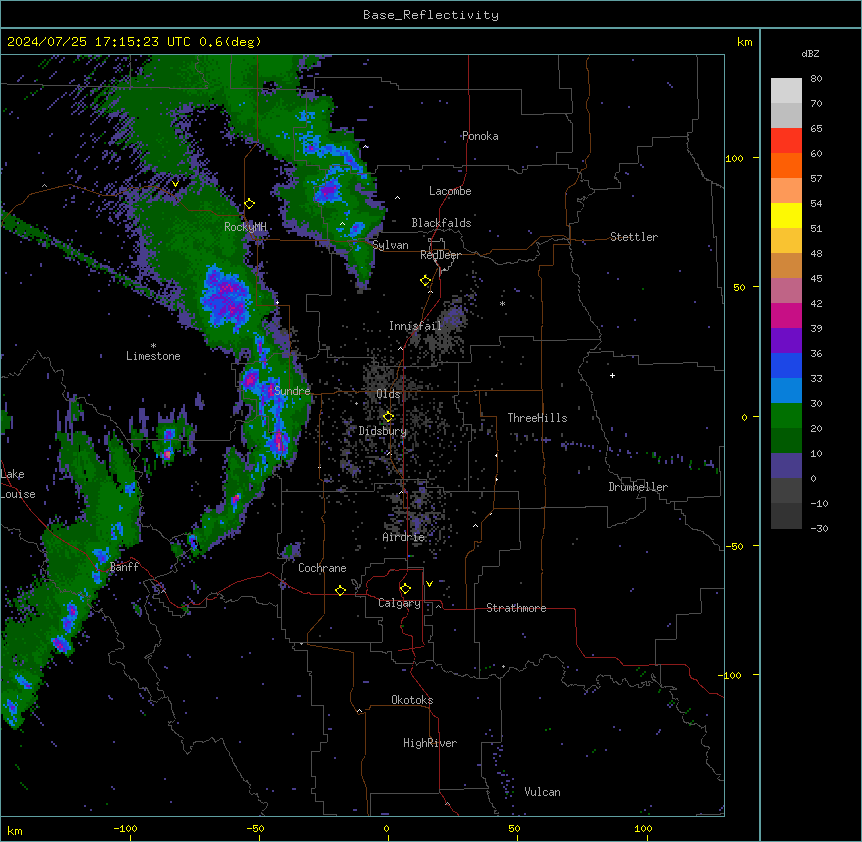Click the Vulcan label
Image resolution: width=862 pixels, height=842 pixels.
click(542, 792)
